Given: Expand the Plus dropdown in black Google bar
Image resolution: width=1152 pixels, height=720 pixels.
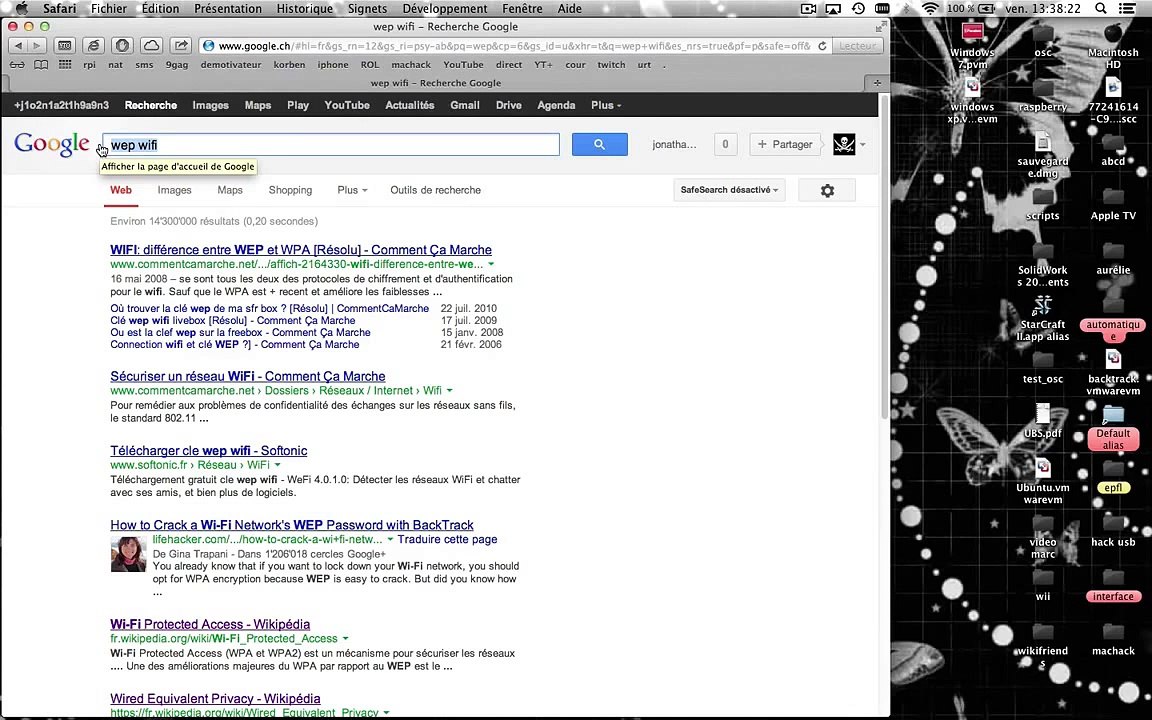Looking at the screenshot, I should pos(606,105).
